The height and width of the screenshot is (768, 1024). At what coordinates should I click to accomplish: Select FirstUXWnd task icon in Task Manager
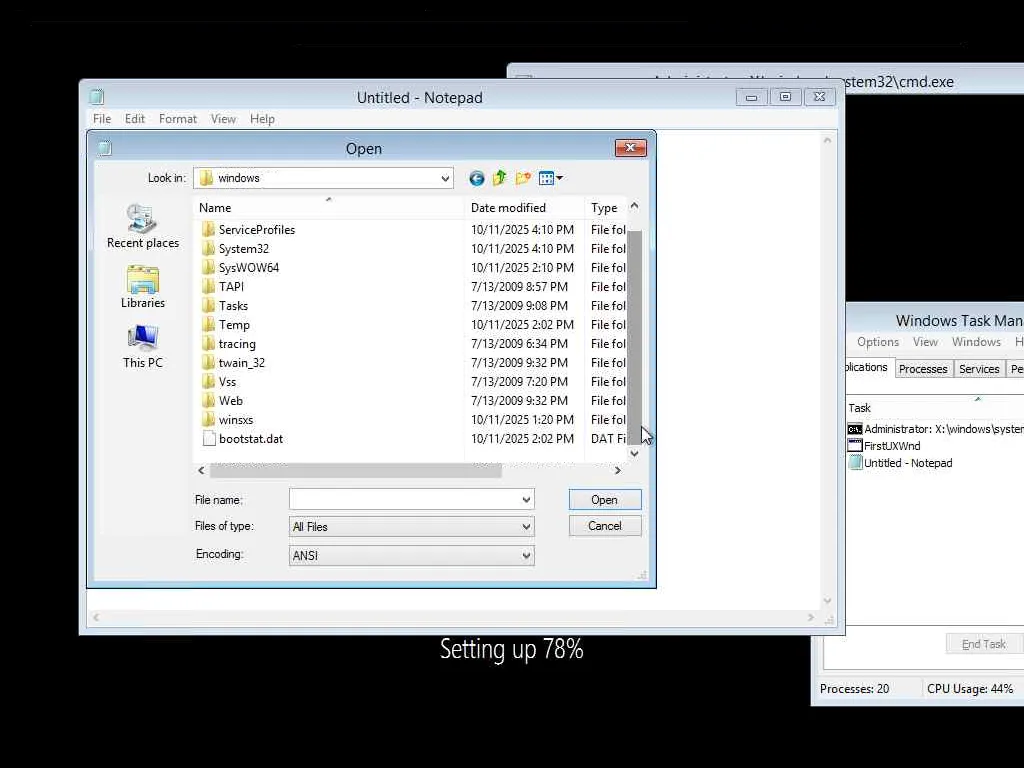coord(854,445)
